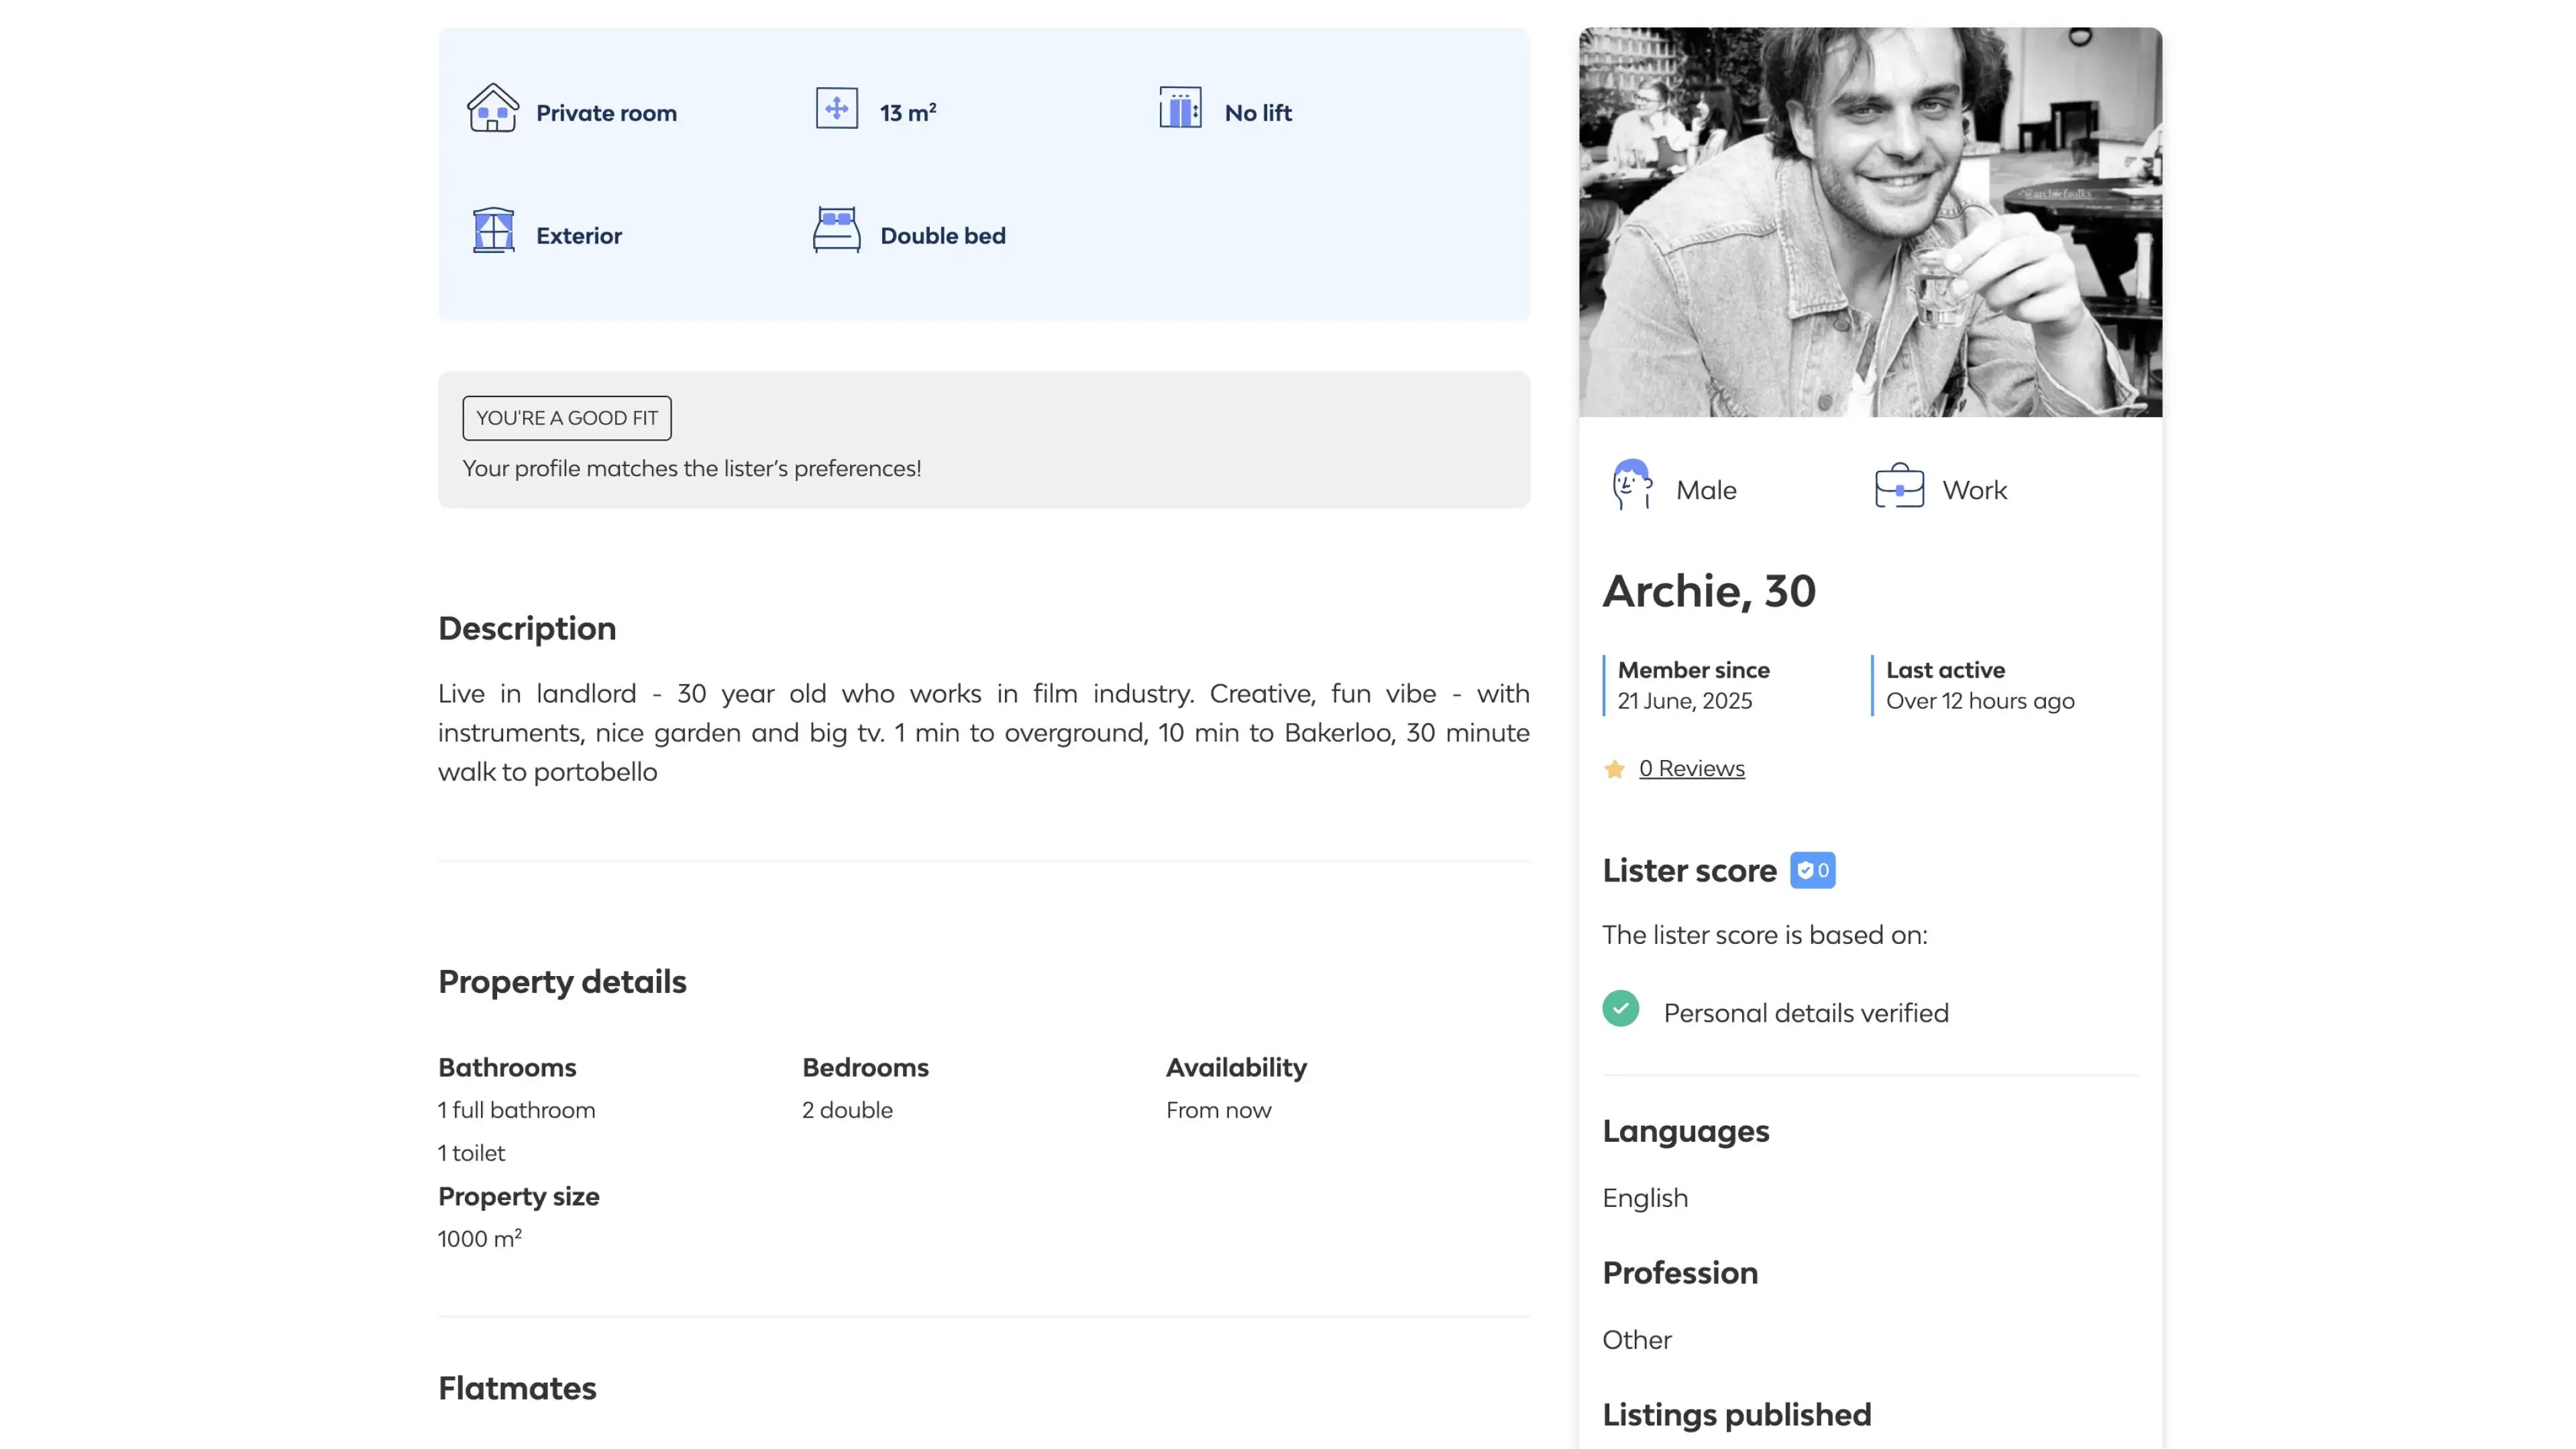Image resolution: width=2576 pixels, height=1449 pixels.
Task: Click the No lift elevator icon
Action: tap(1180, 108)
